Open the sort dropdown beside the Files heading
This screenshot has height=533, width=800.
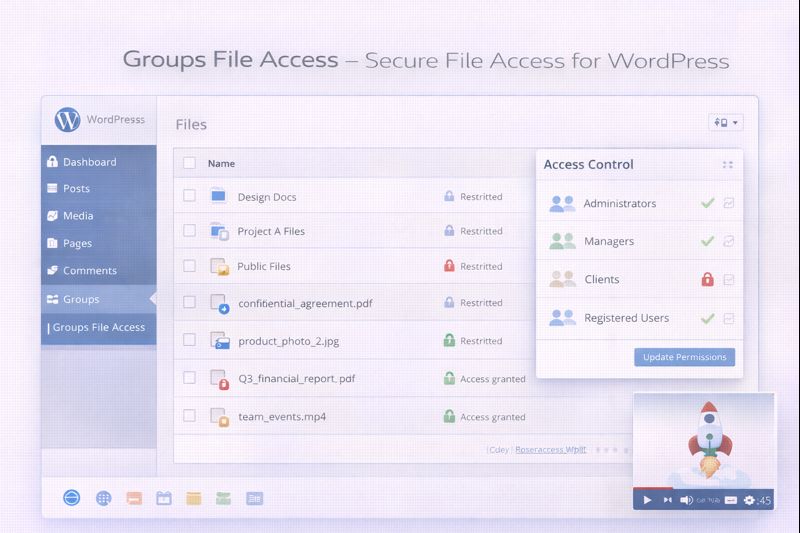[726, 122]
